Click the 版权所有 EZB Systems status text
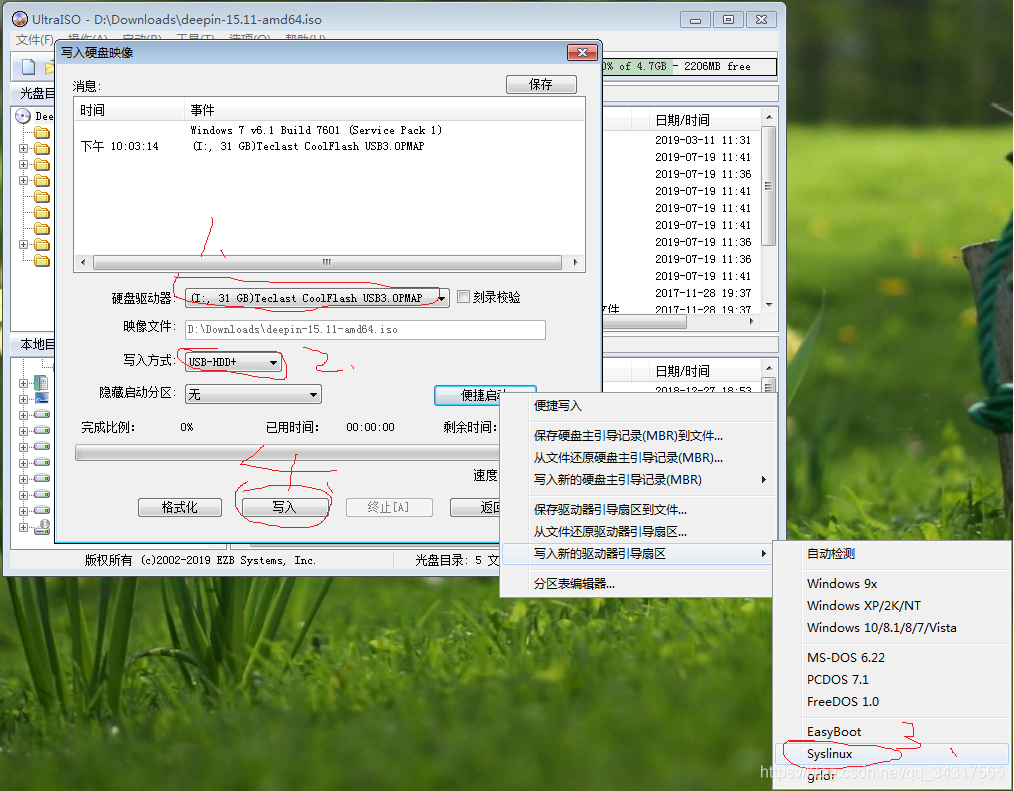This screenshot has width=1014, height=791. pyautogui.click(x=200, y=560)
